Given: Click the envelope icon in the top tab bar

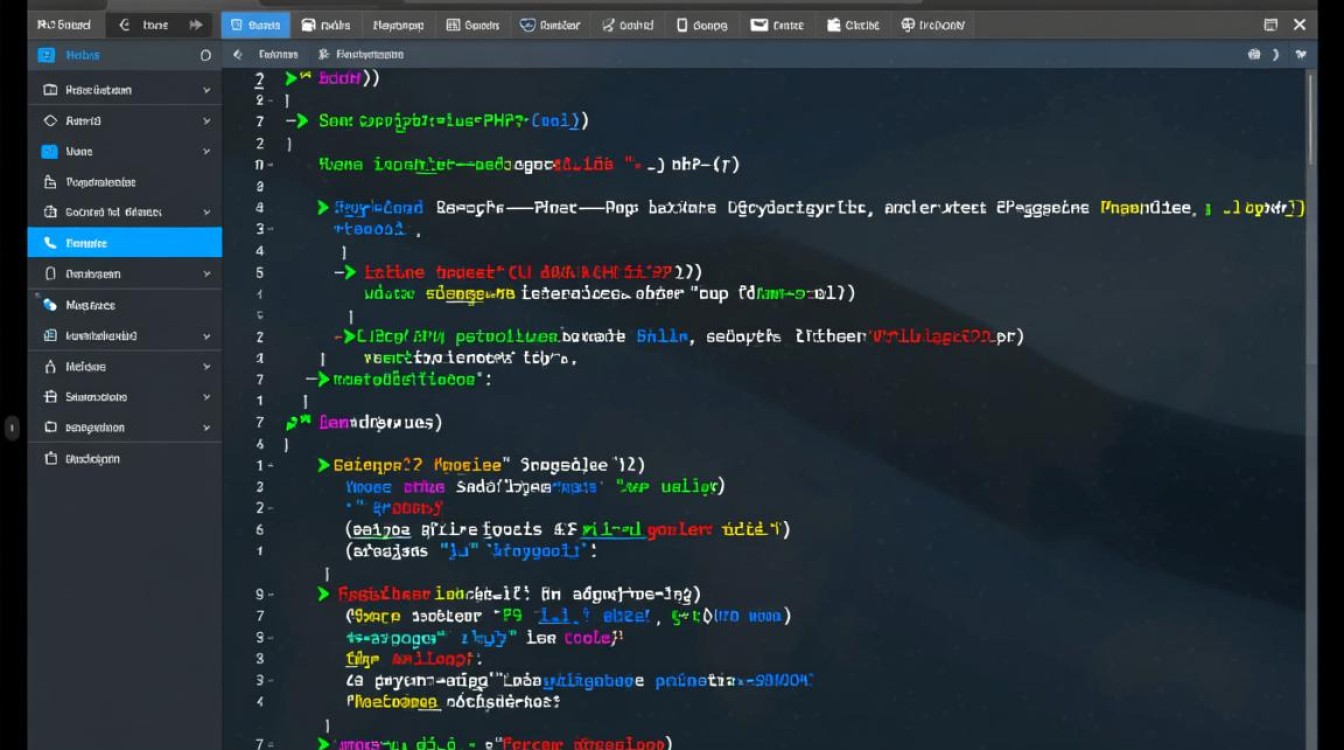Looking at the screenshot, I should coord(759,25).
